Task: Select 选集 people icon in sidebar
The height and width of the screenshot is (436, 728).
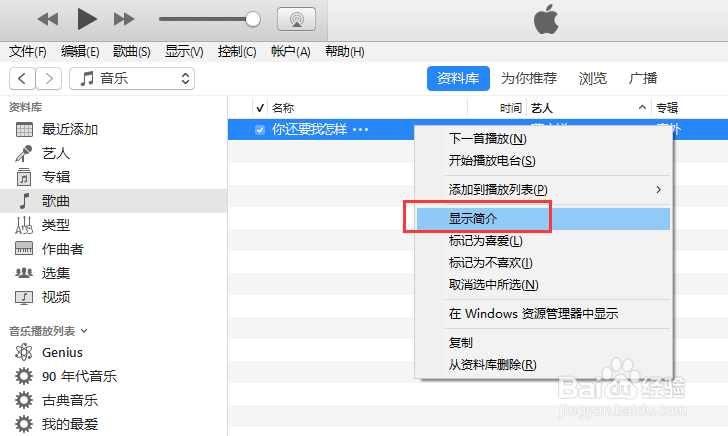Action: [24, 273]
